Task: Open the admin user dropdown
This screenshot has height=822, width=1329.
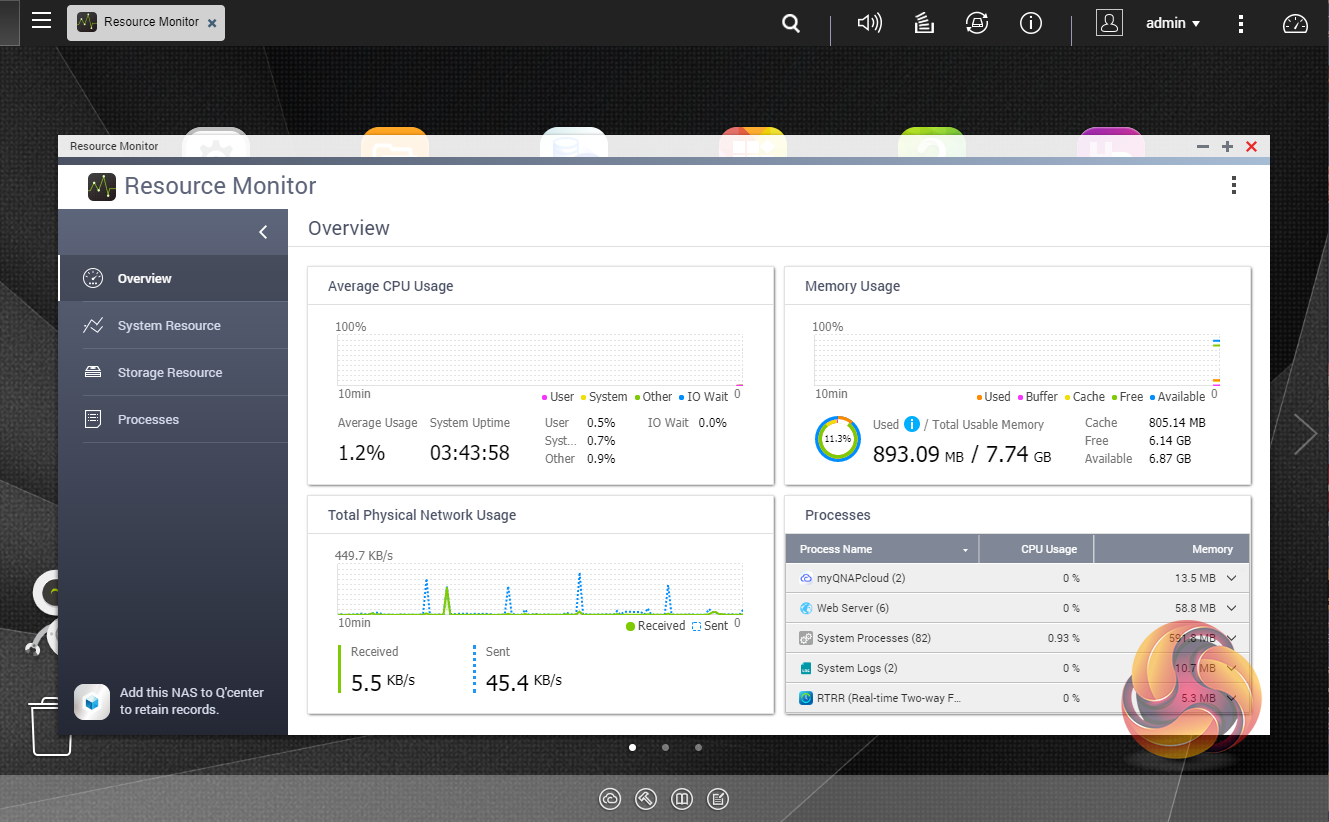Action: click(1172, 23)
